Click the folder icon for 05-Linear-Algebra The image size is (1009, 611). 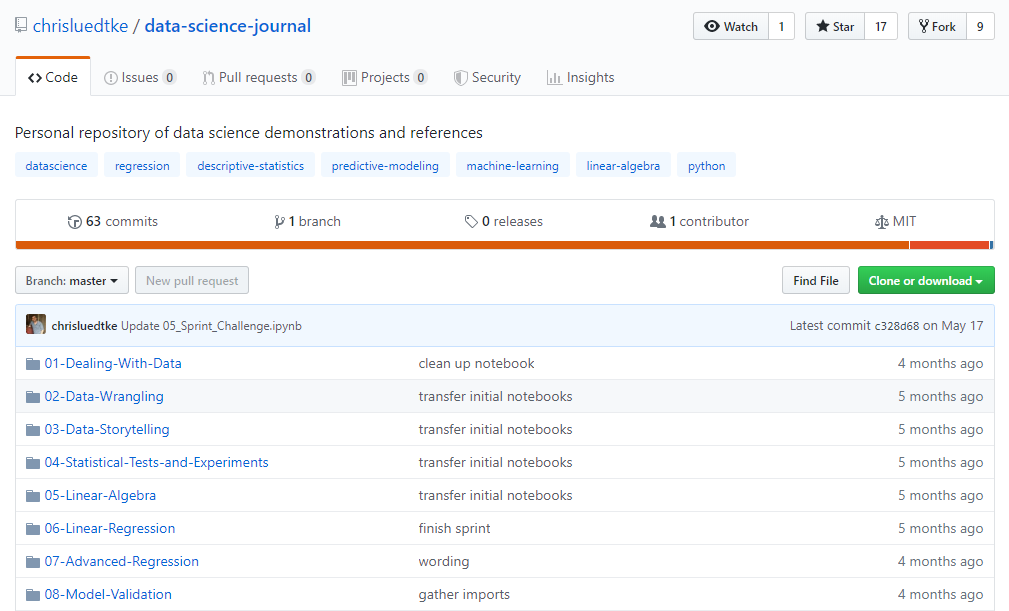click(33, 495)
